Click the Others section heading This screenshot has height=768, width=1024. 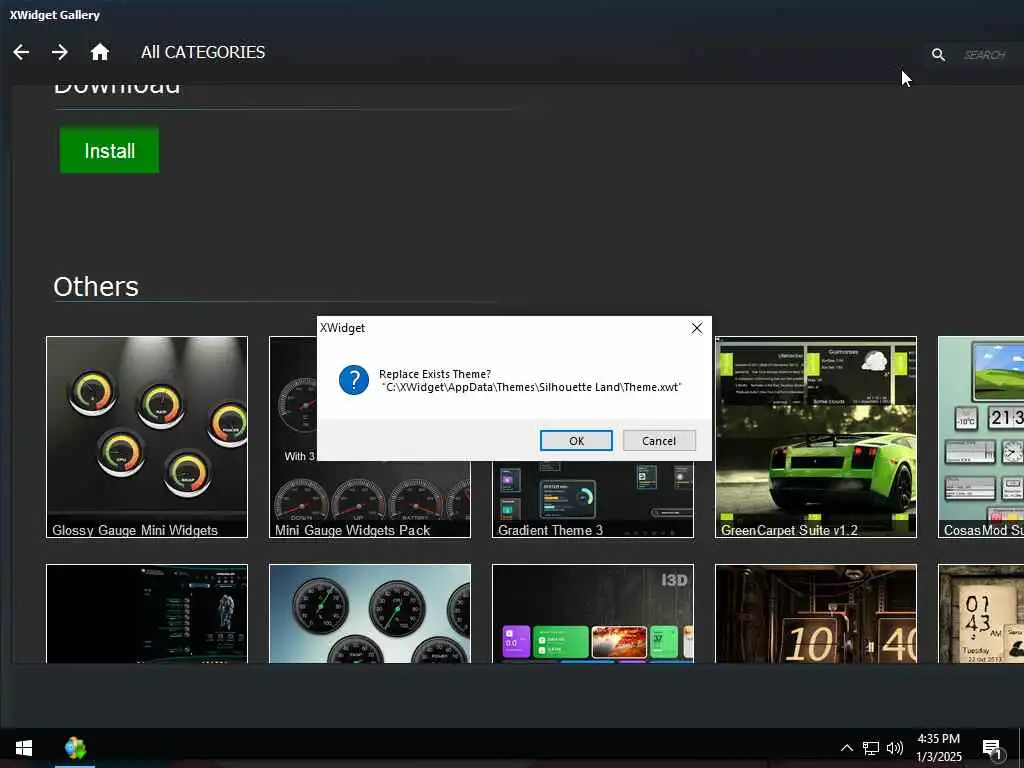click(x=96, y=286)
